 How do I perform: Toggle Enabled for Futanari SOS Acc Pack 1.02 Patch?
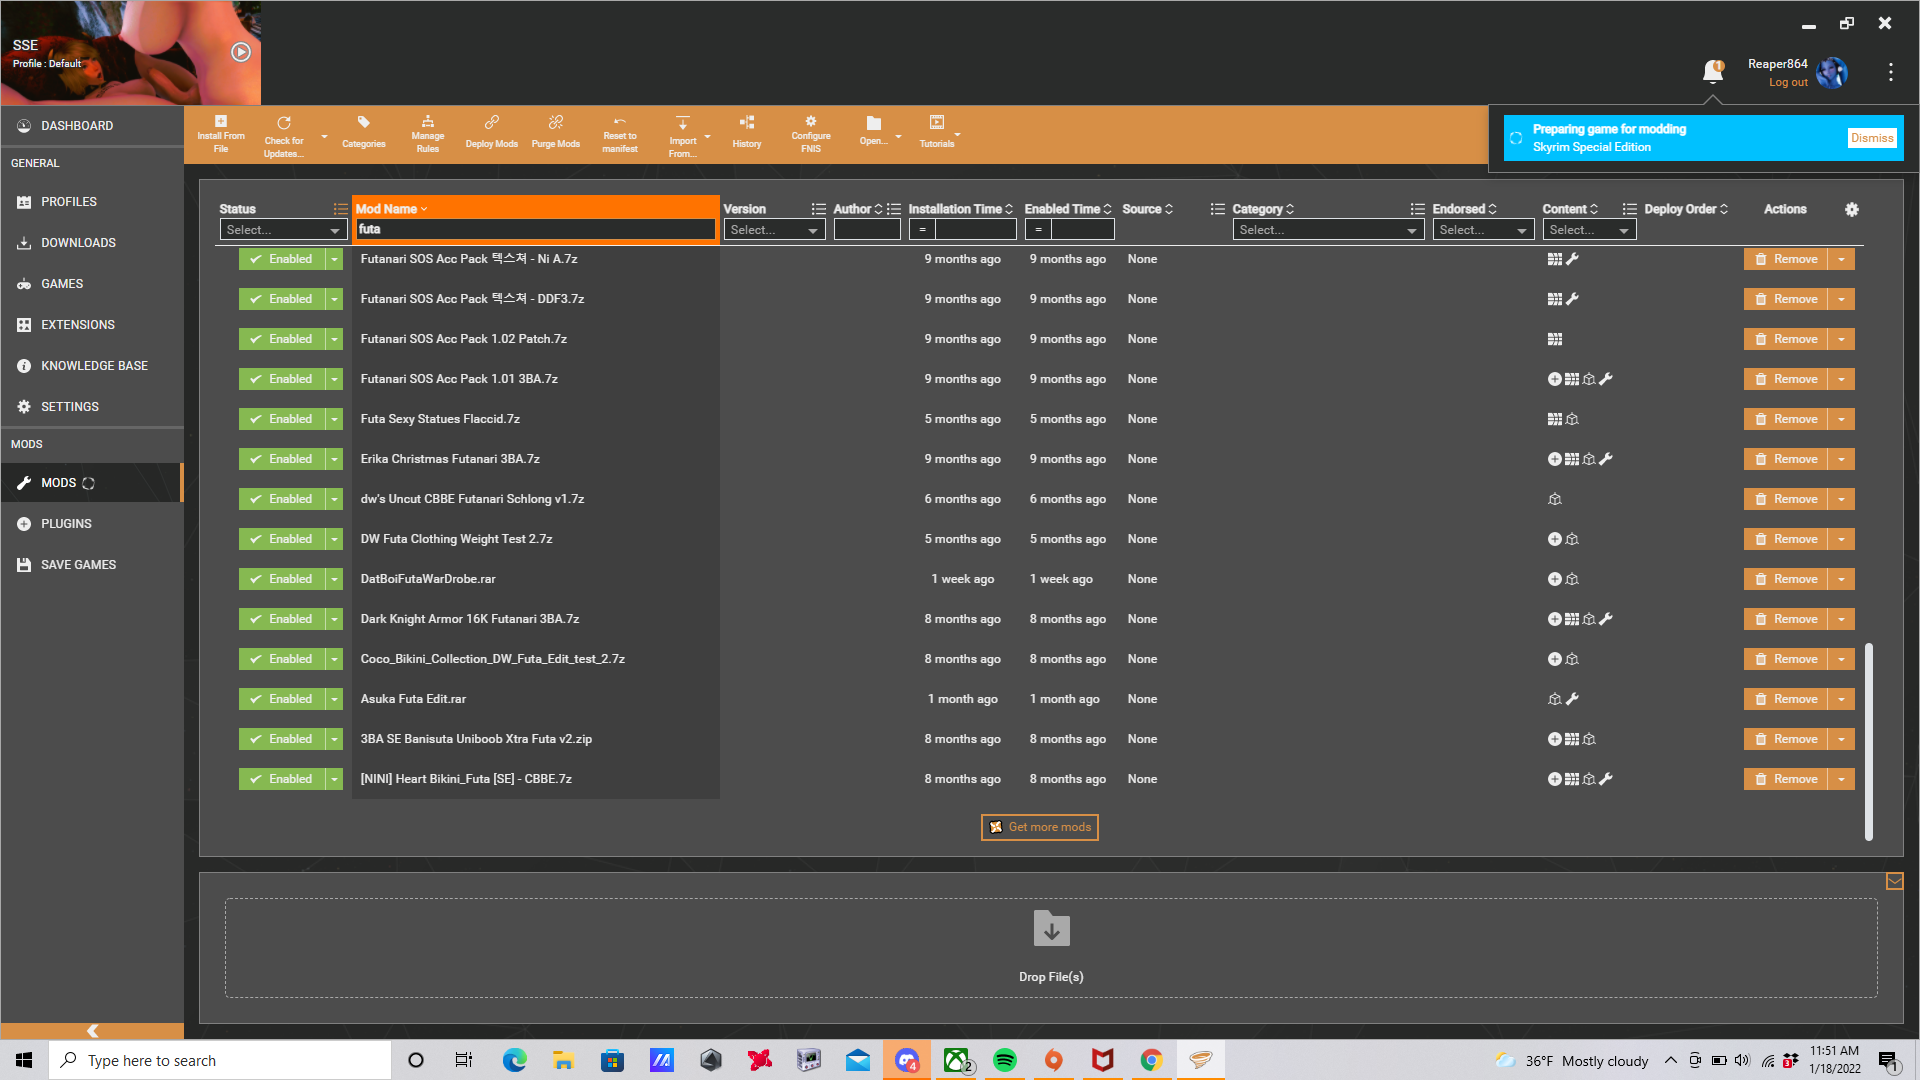pos(282,339)
